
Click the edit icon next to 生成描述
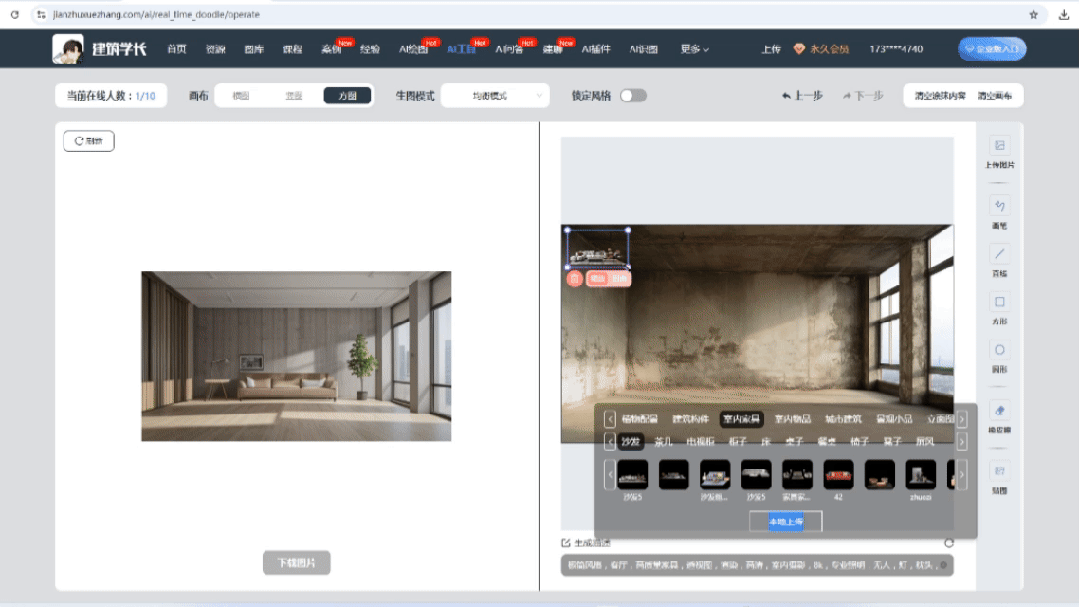566,543
